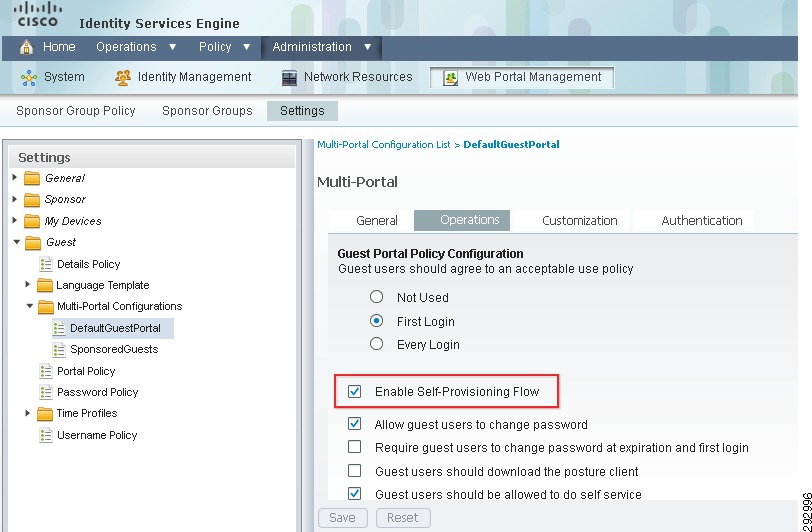Switch to the Customization tab
Viewport: 812px width, 532px height.
click(x=579, y=221)
